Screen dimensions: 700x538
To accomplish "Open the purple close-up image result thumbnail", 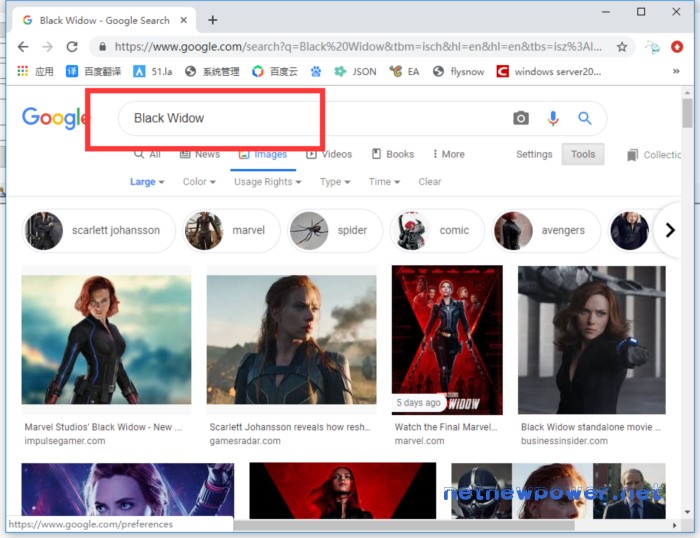I will tap(128, 491).
